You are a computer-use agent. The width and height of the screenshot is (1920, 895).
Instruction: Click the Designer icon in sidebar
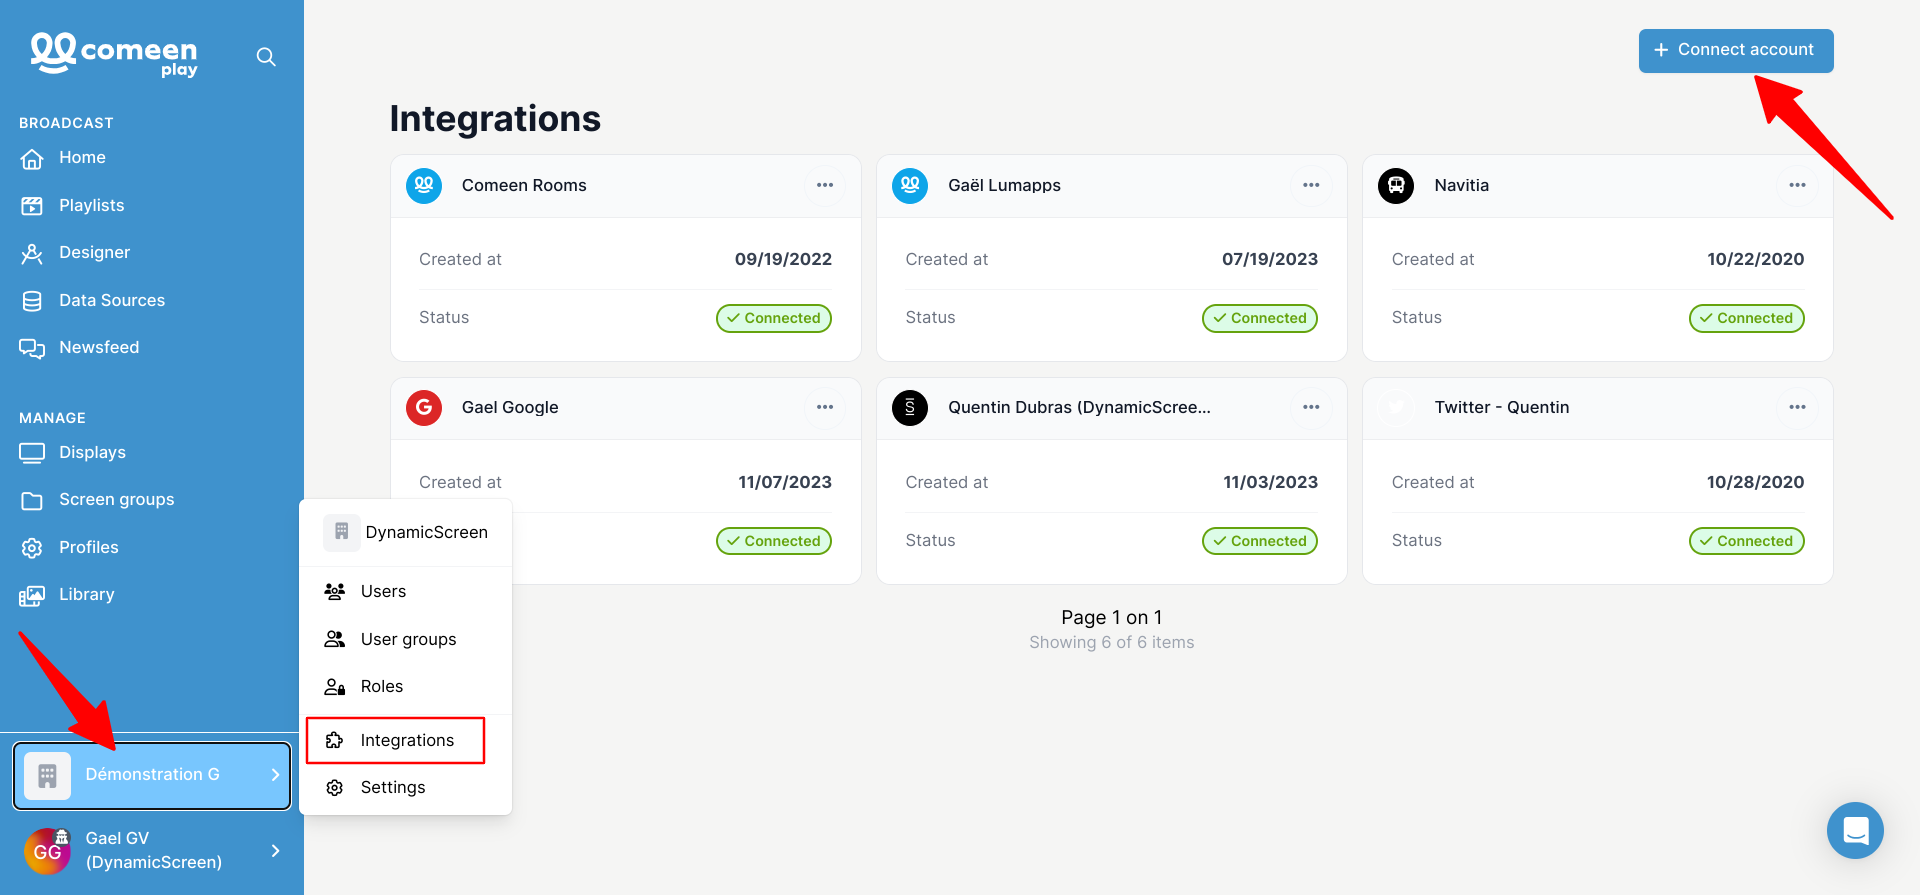click(x=32, y=253)
